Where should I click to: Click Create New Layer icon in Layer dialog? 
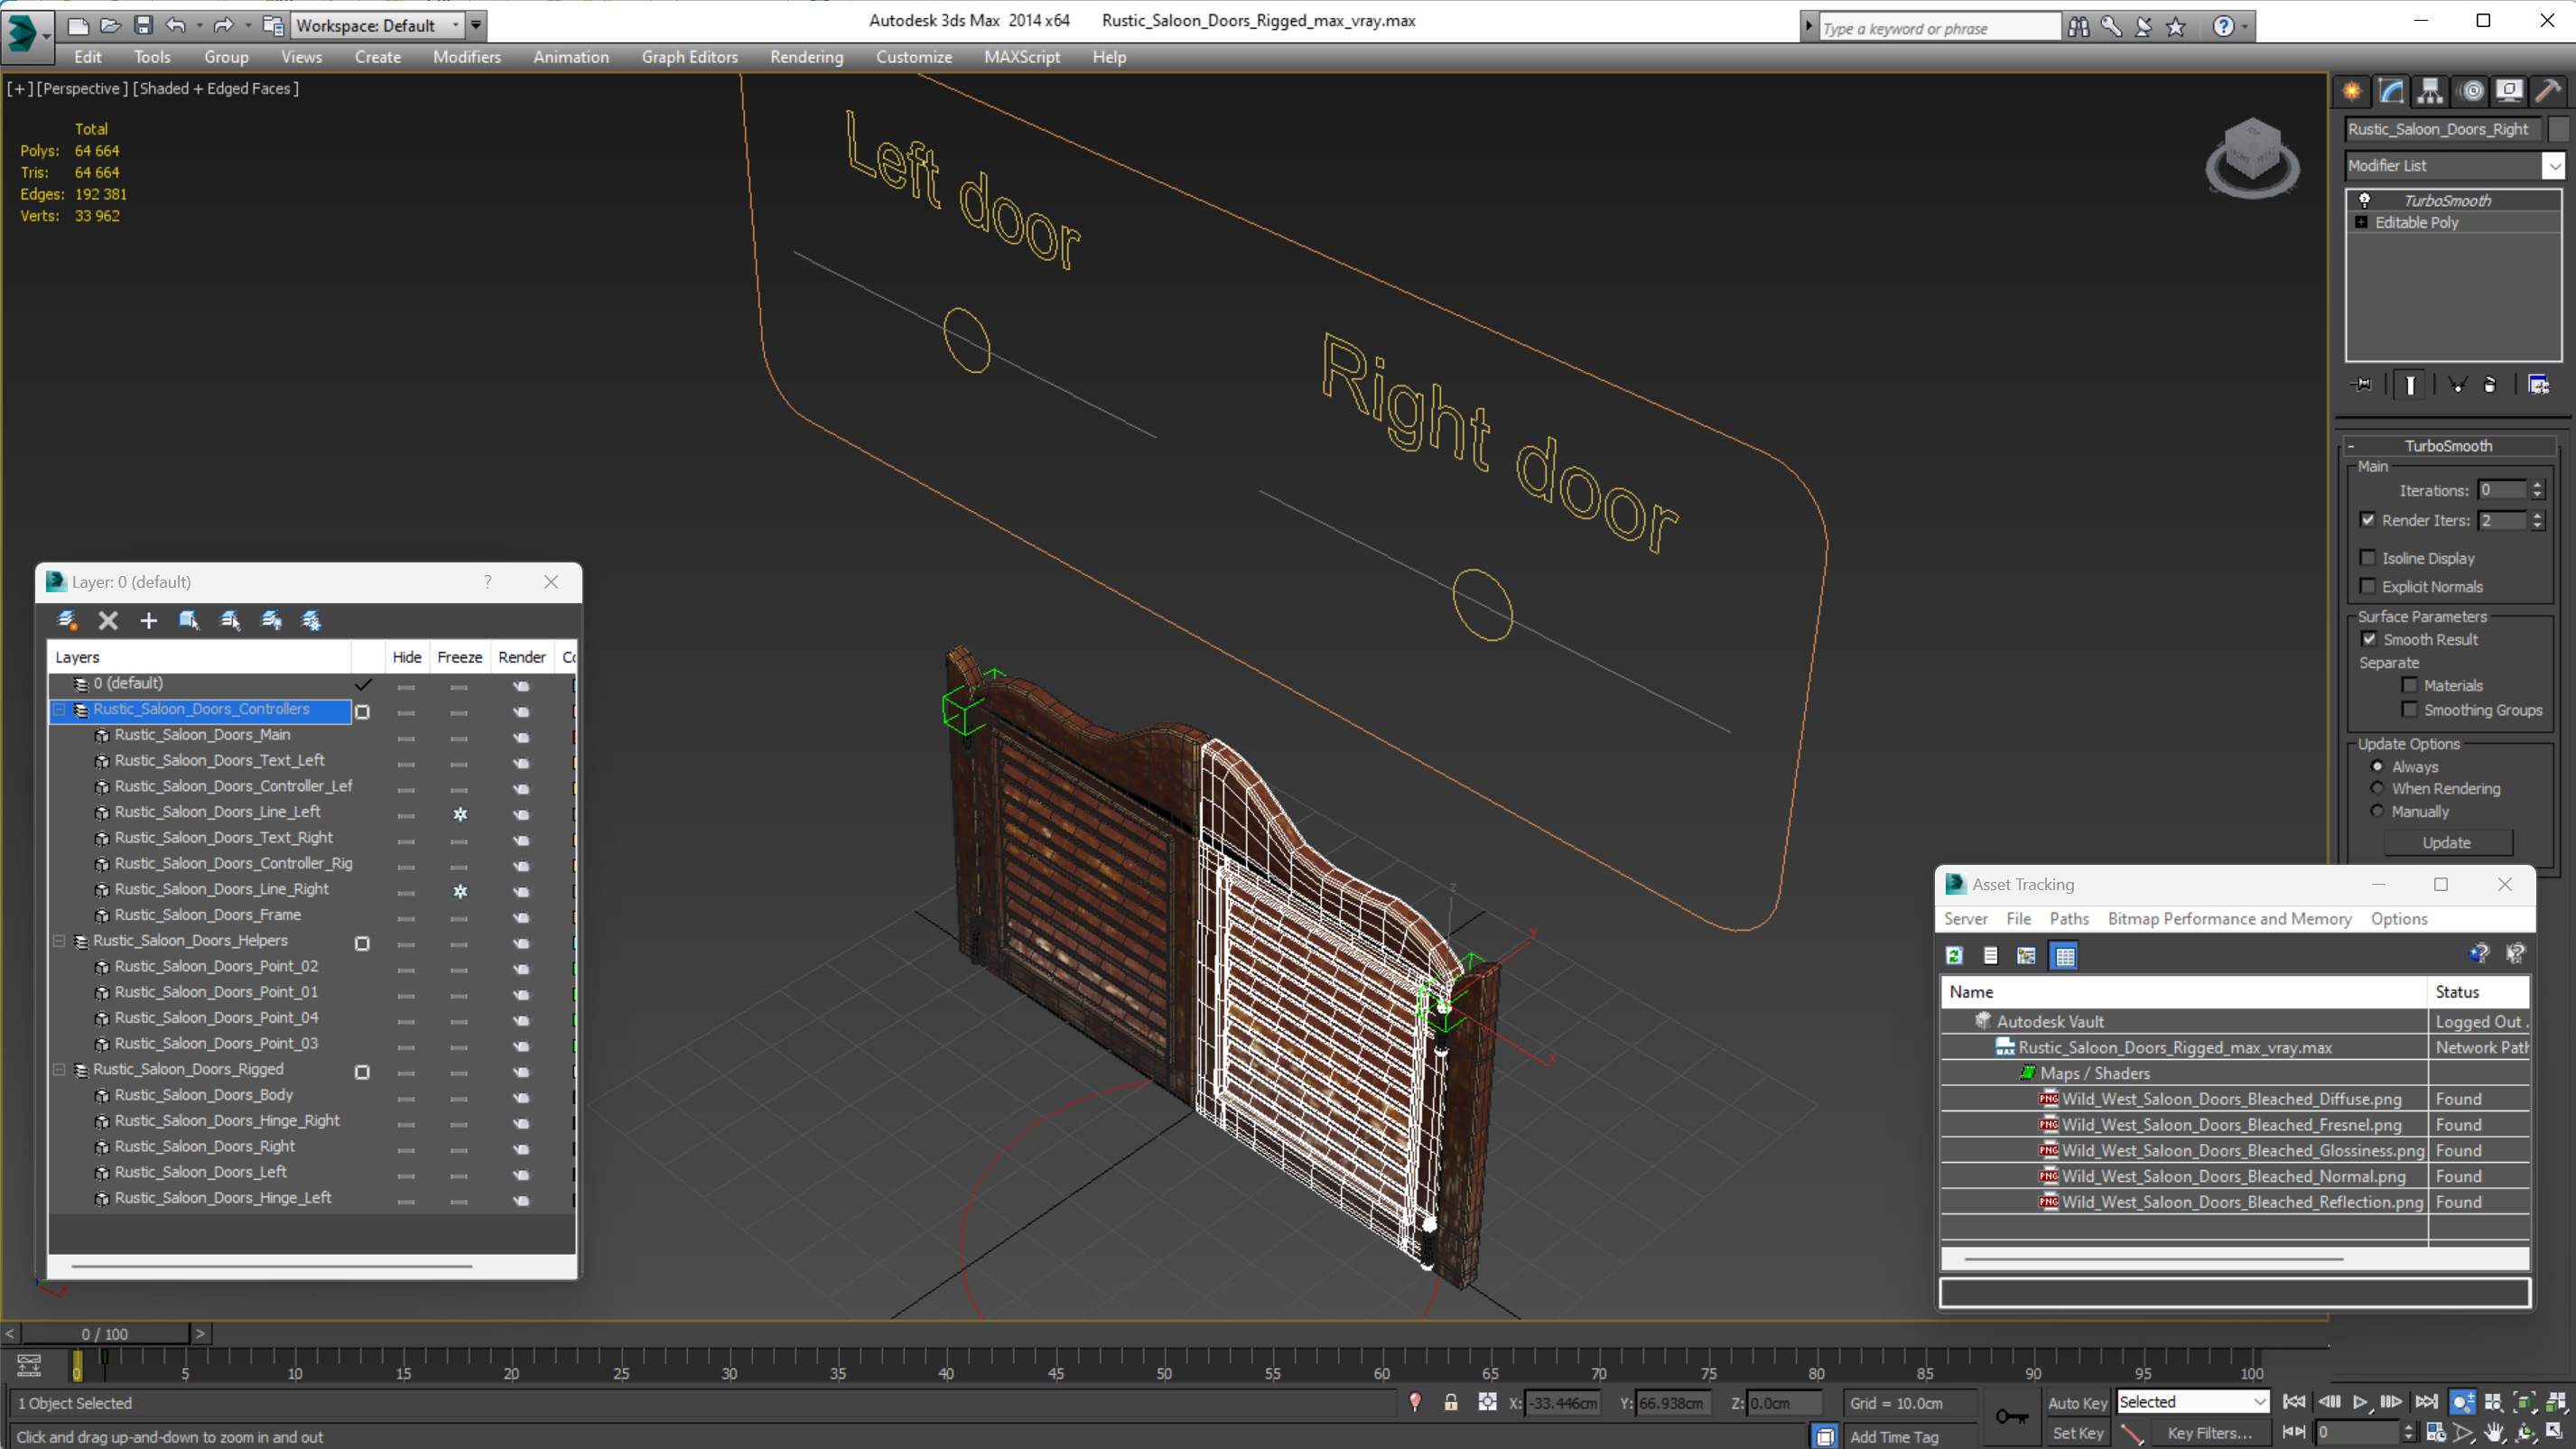click(x=67, y=621)
